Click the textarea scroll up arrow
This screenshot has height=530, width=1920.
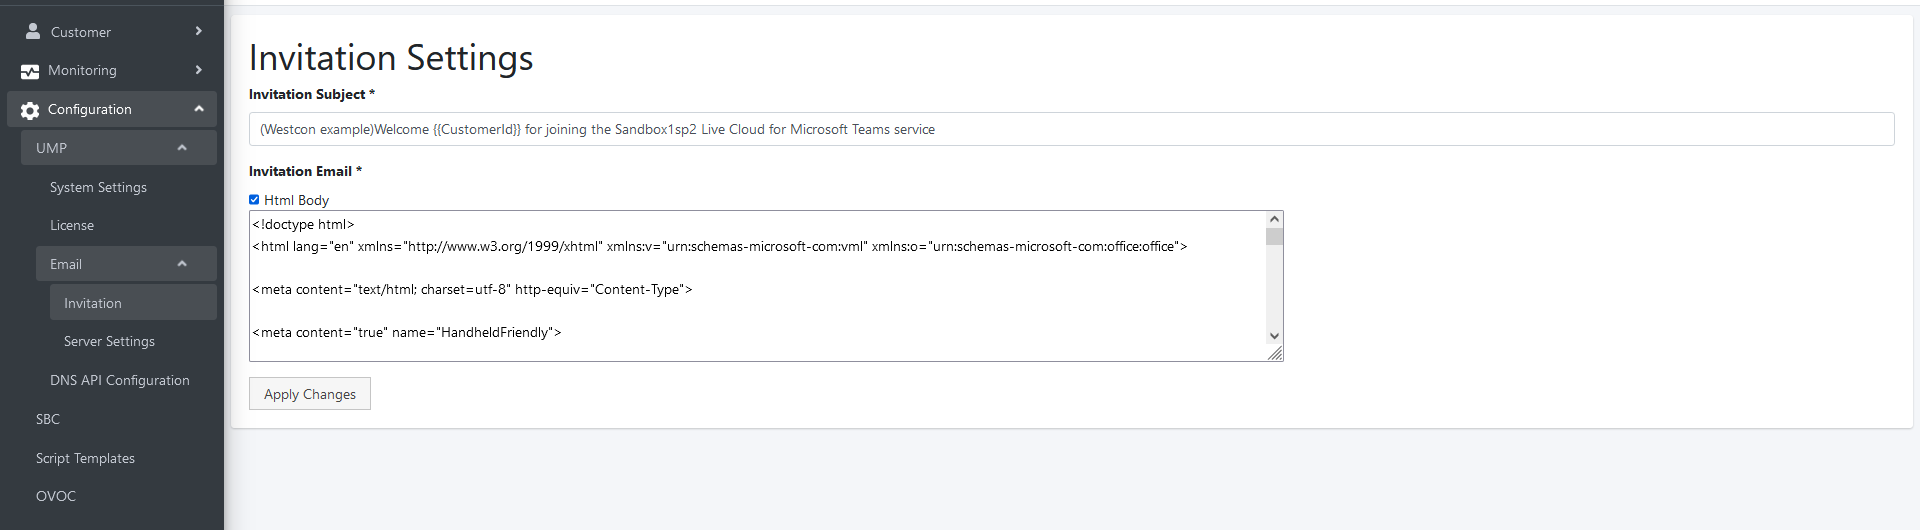1274,219
